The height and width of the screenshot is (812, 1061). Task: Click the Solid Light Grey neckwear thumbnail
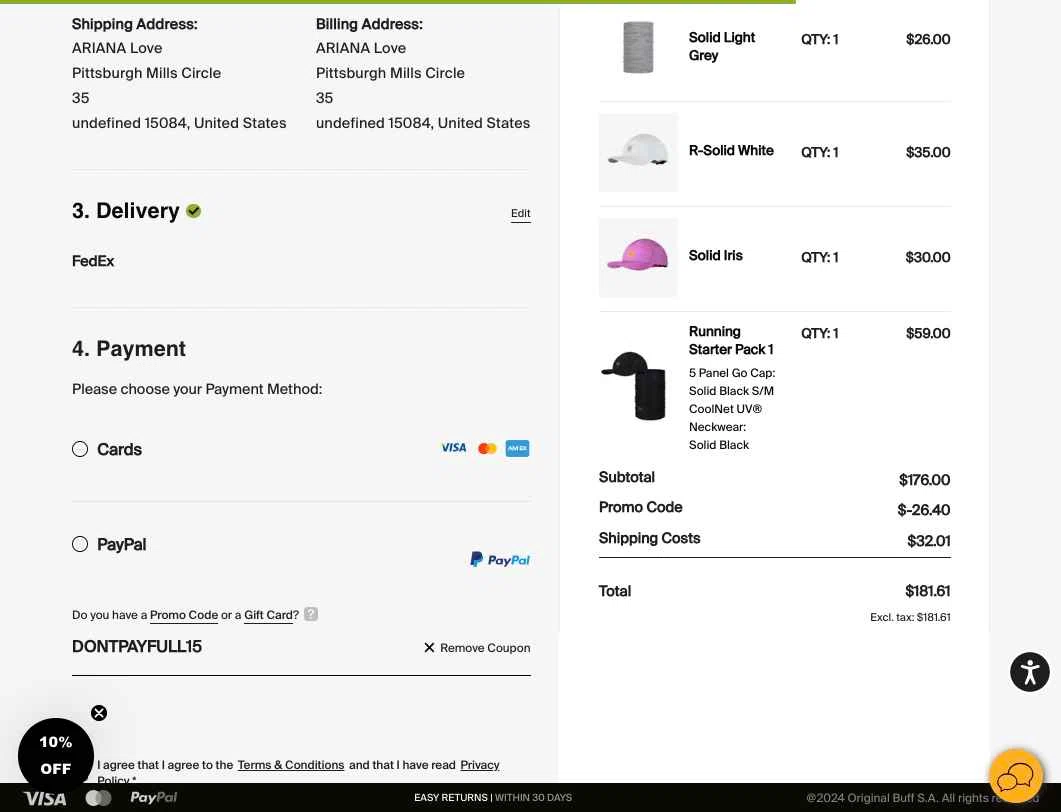[638, 46]
